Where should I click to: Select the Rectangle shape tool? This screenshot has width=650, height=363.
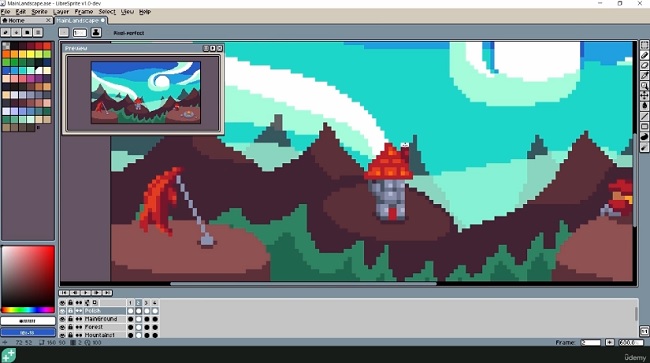click(644, 127)
